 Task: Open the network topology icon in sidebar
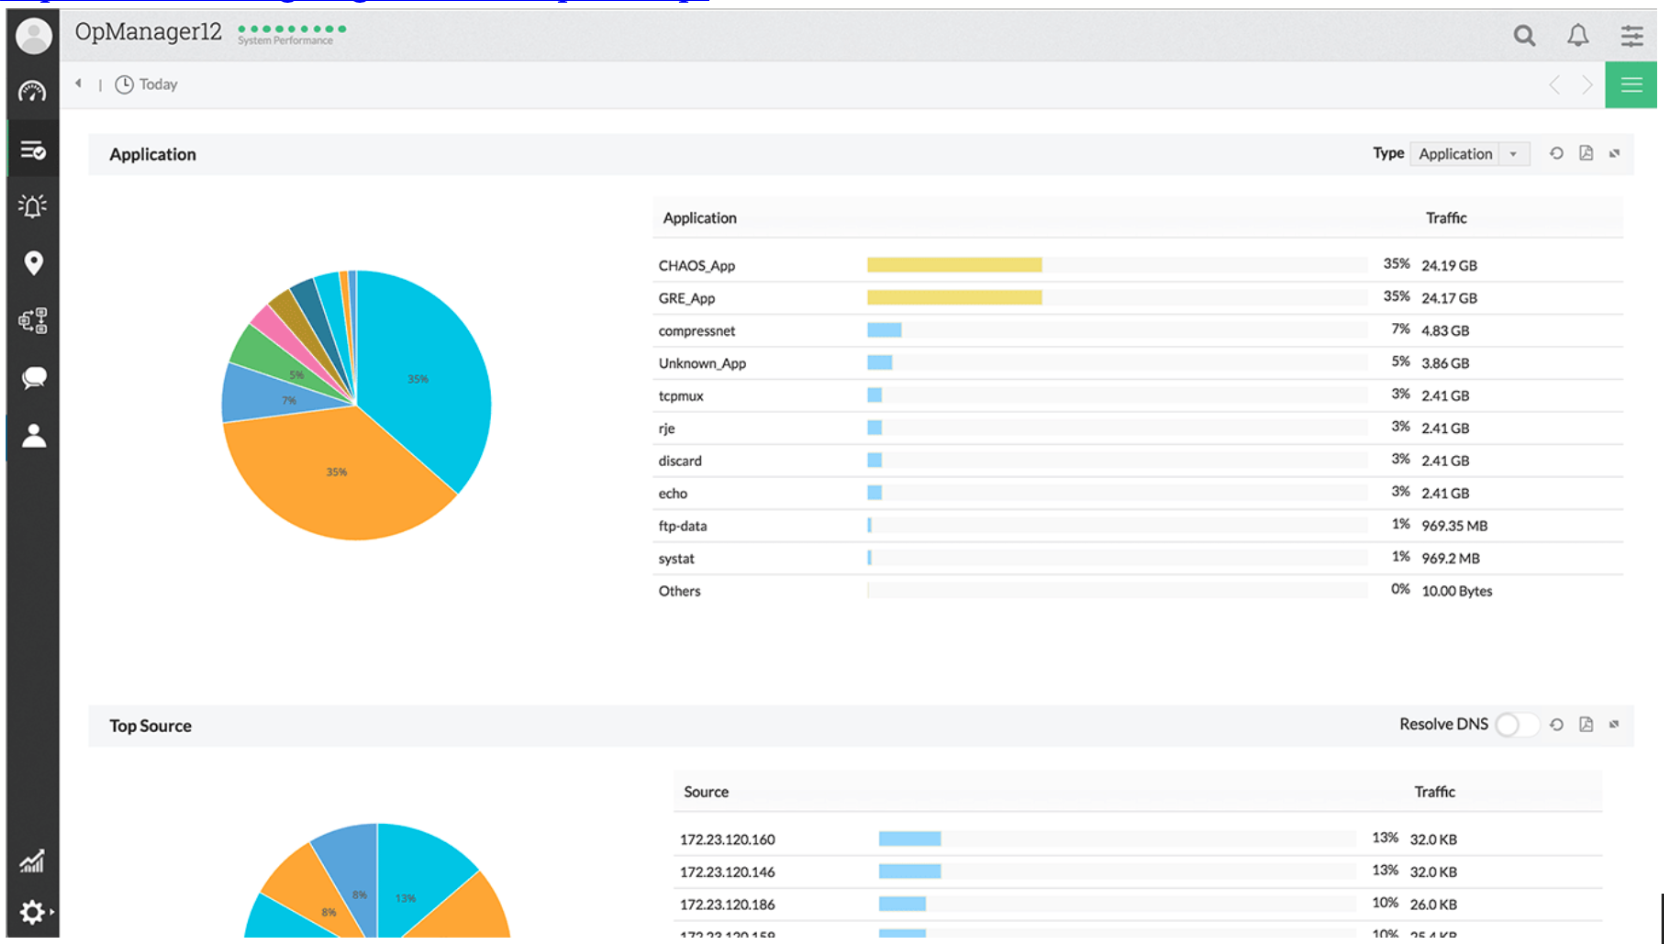[x=32, y=320]
